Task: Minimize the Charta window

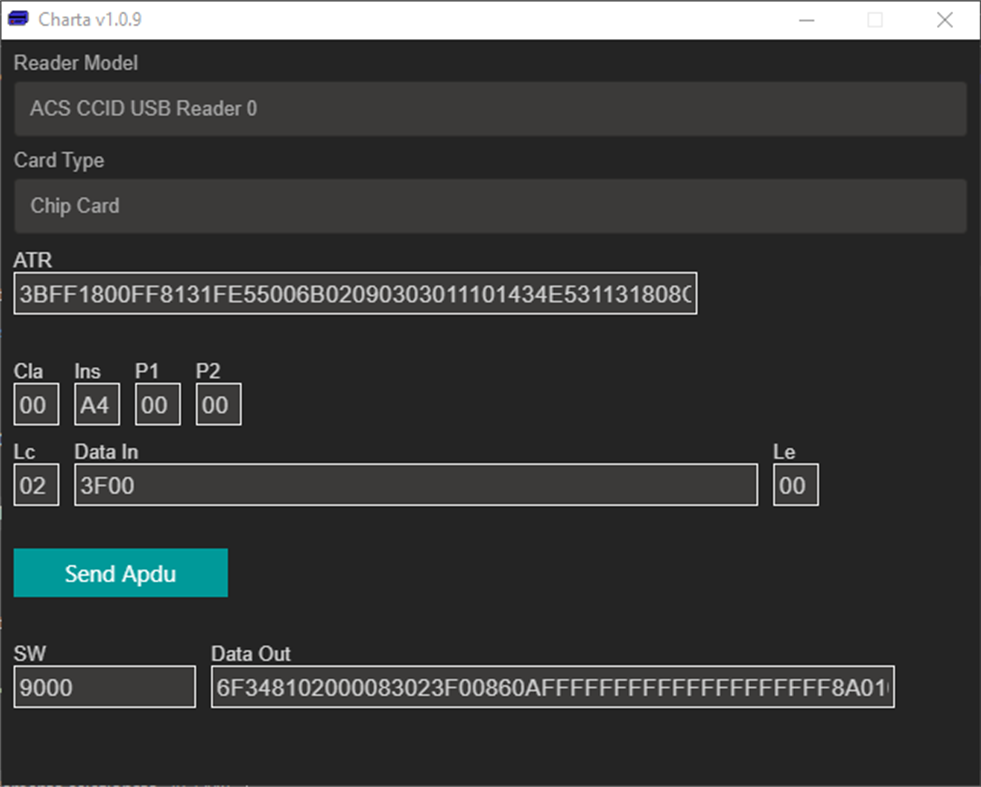Action: (806, 19)
